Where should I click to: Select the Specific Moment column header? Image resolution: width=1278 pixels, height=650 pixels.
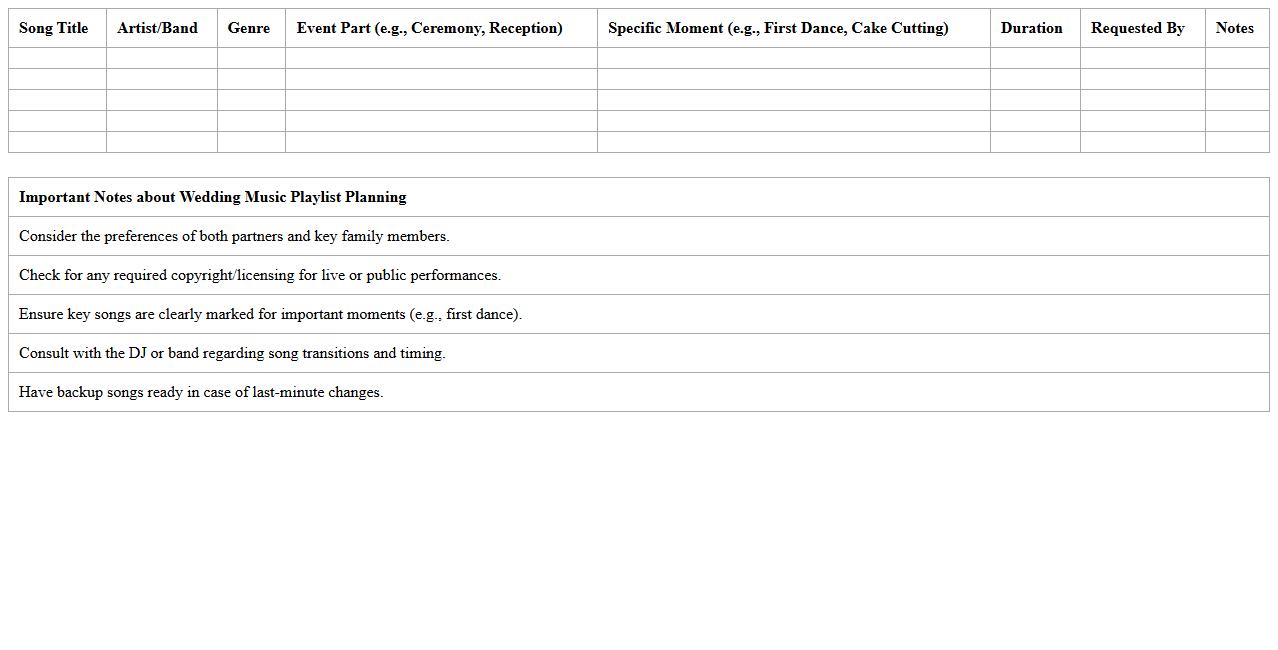[778, 28]
